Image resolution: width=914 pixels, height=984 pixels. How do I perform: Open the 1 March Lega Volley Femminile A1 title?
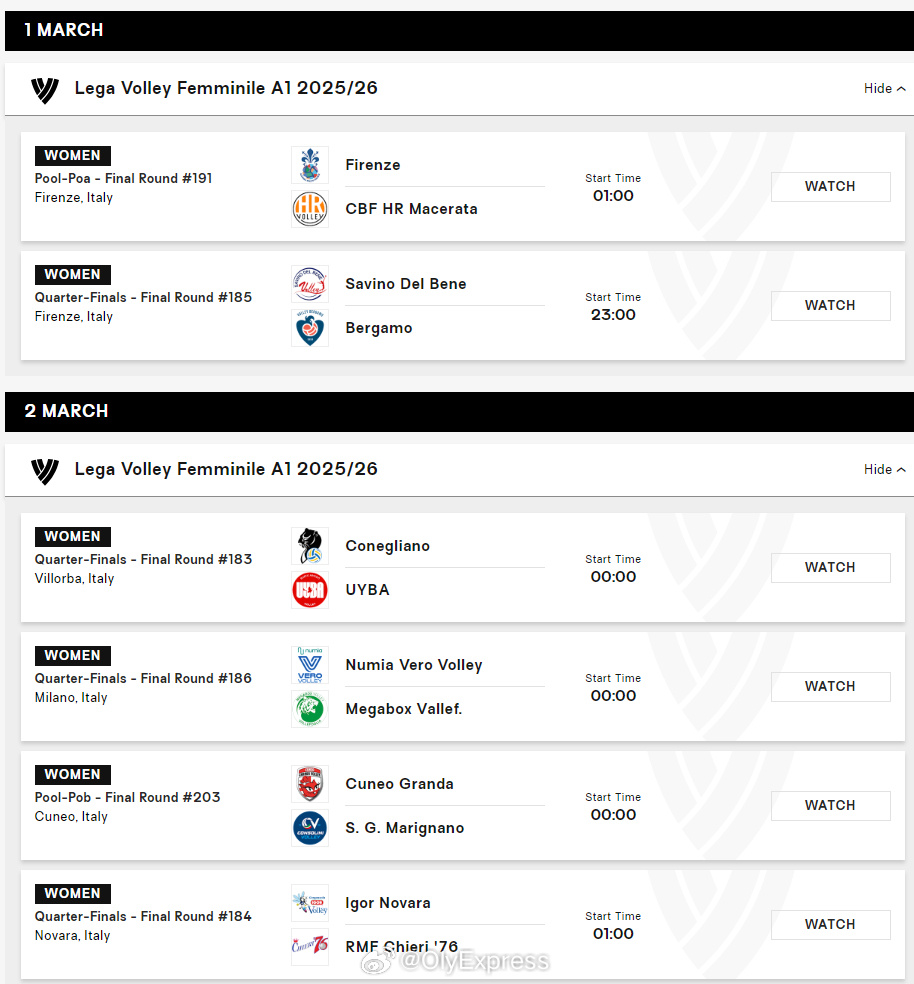[226, 88]
